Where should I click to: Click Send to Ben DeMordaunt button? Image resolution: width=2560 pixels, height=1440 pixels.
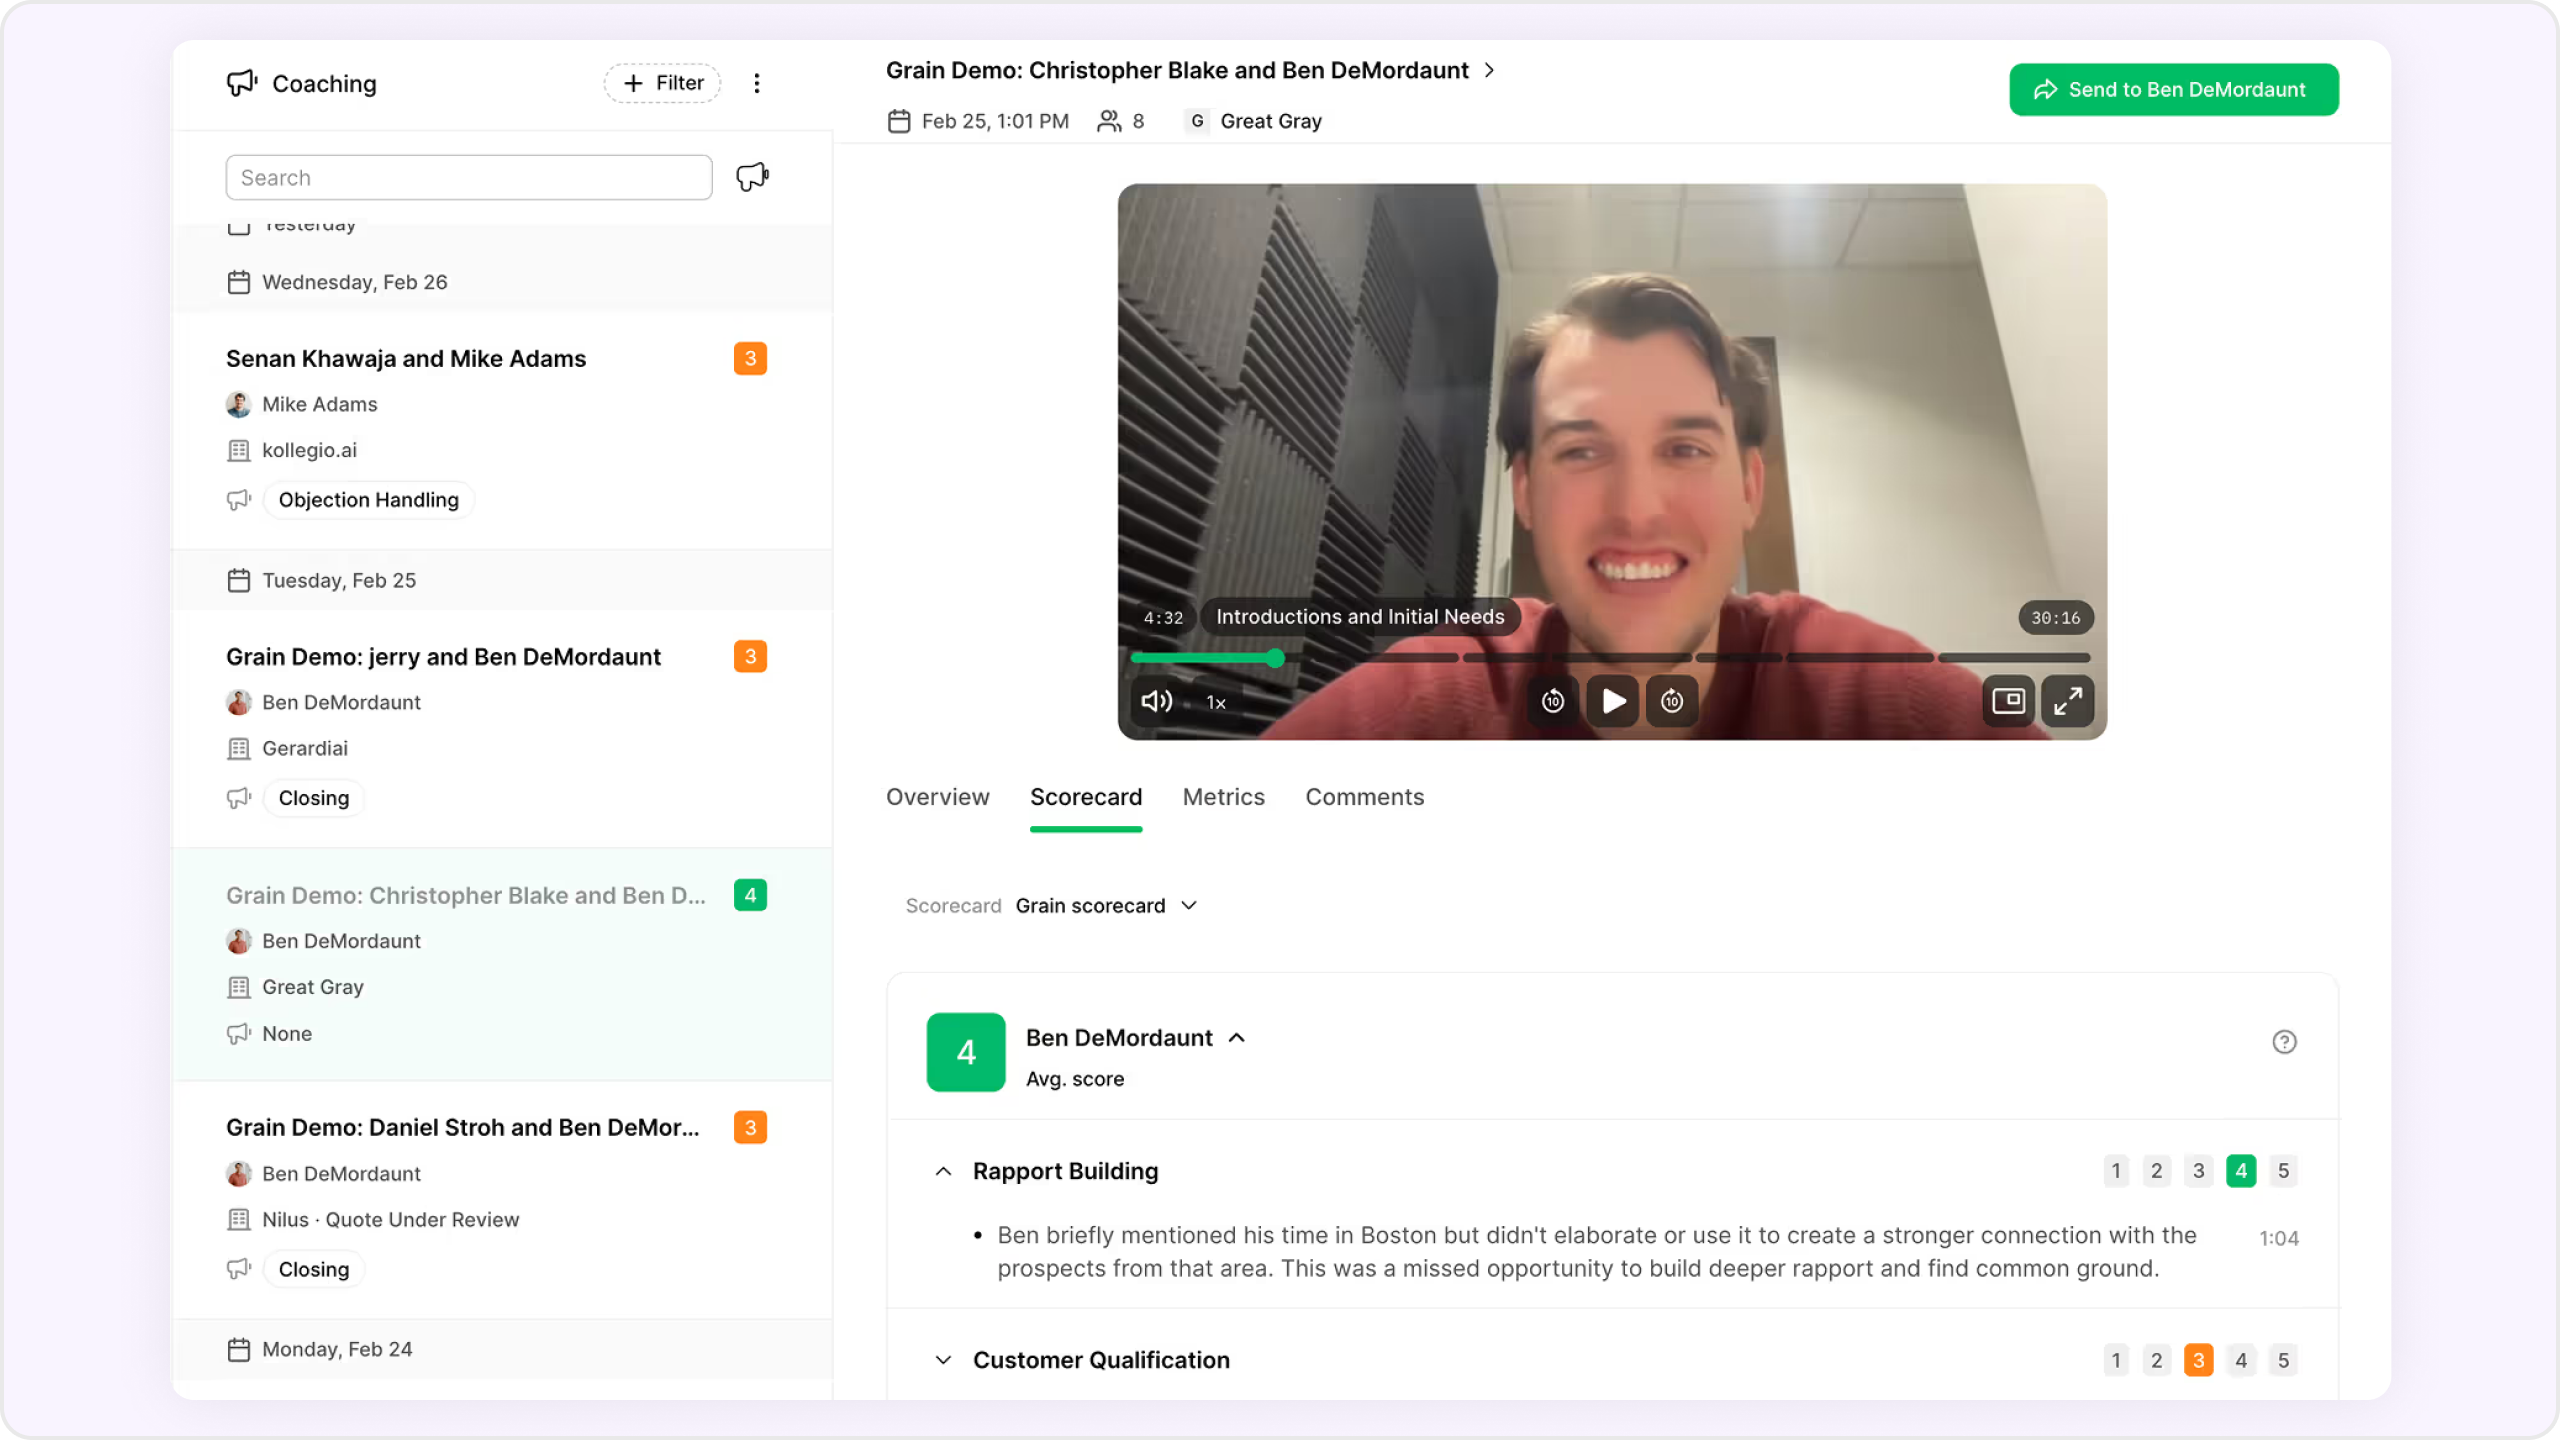[2173, 90]
